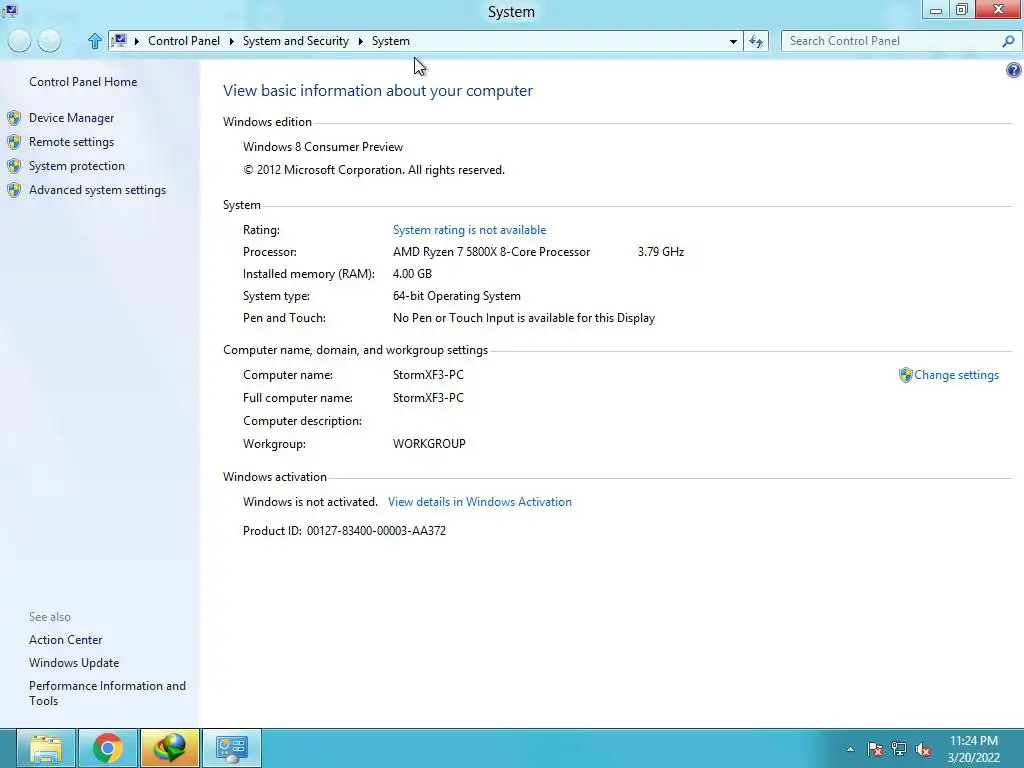1024x768 pixels.
Task: Open Help via the blue question mark icon
Action: pos(1014,70)
